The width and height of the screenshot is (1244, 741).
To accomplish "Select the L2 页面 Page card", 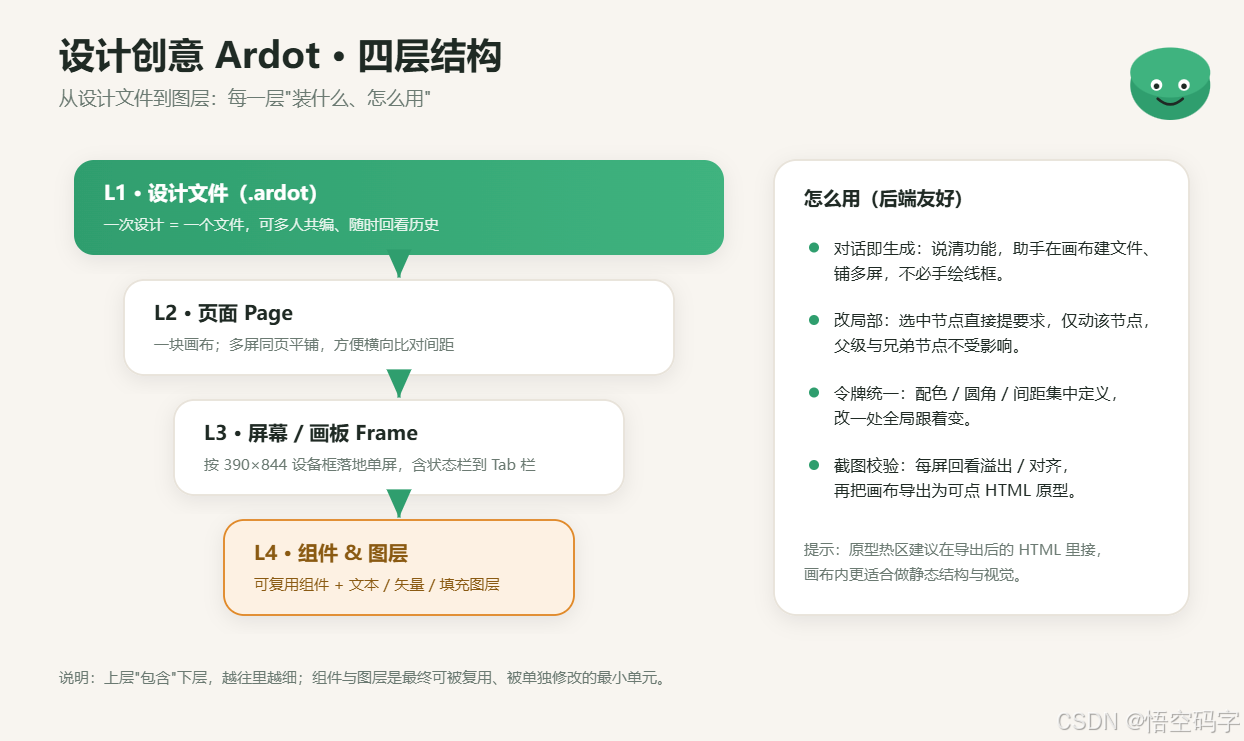I will tap(399, 327).
